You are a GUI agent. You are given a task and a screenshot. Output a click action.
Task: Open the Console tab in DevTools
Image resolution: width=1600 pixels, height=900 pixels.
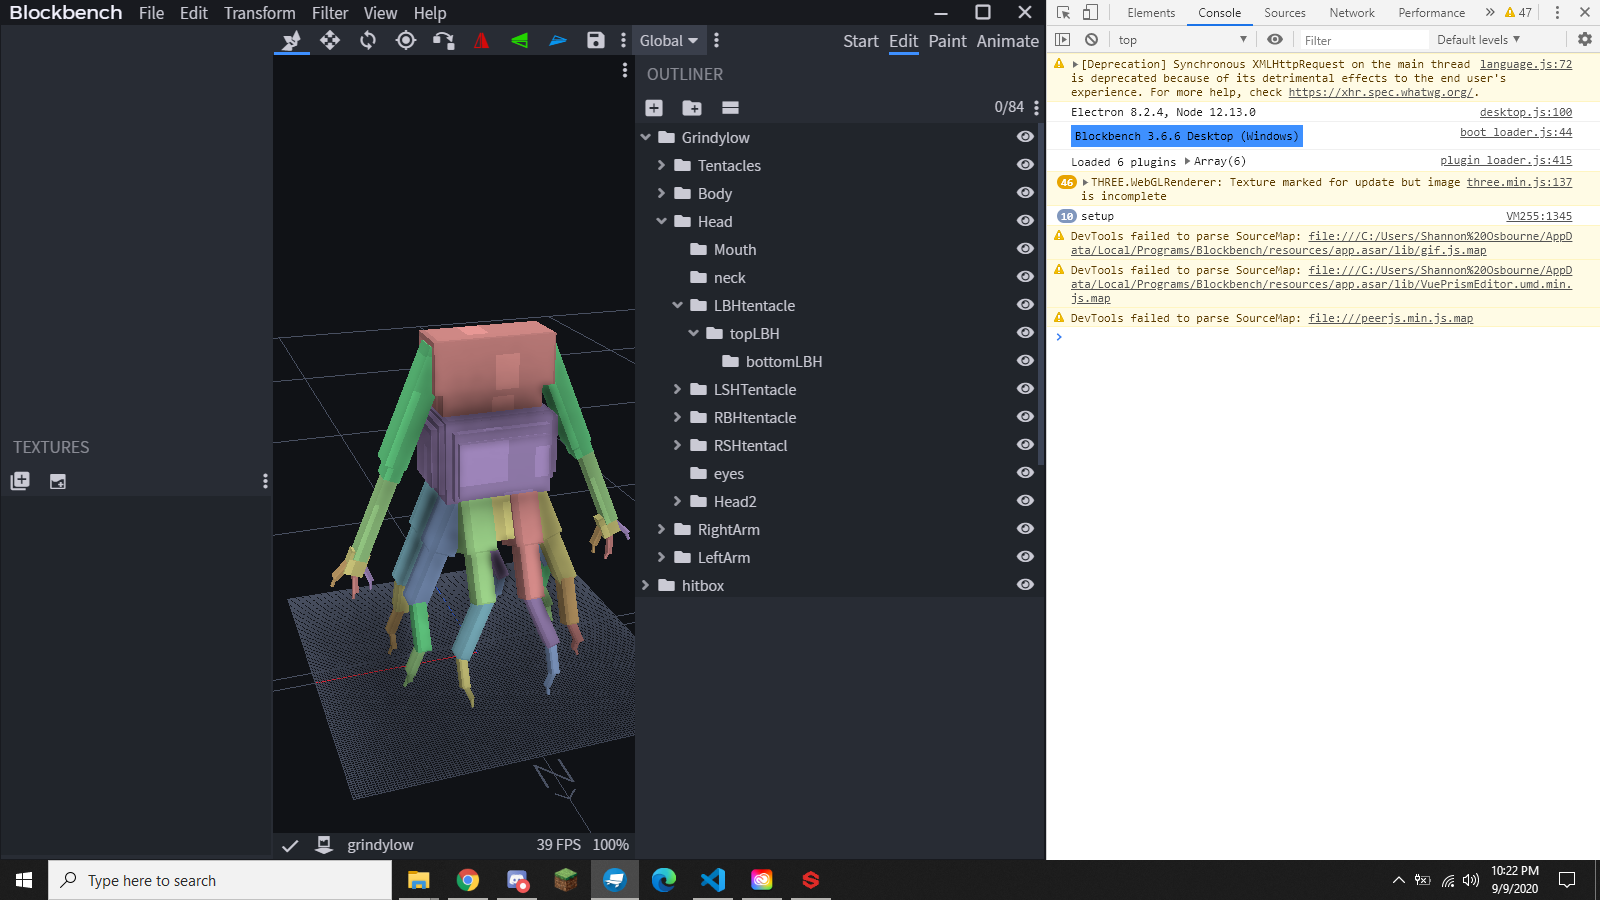pyautogui.click(x=1219, y=13)
